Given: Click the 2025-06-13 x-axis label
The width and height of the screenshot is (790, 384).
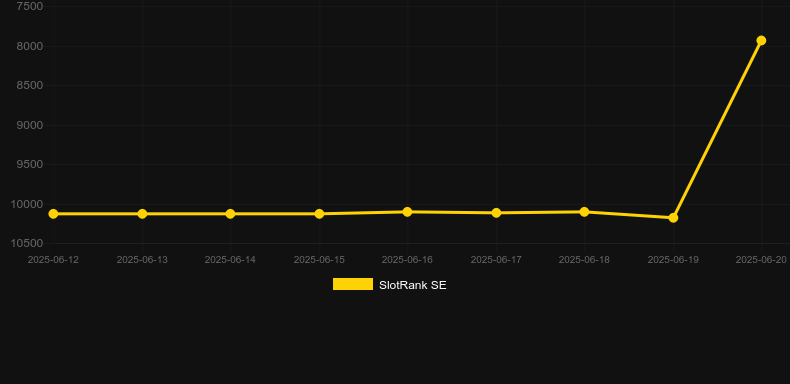Looking at the screenshot, I should [x=142, y=260].
